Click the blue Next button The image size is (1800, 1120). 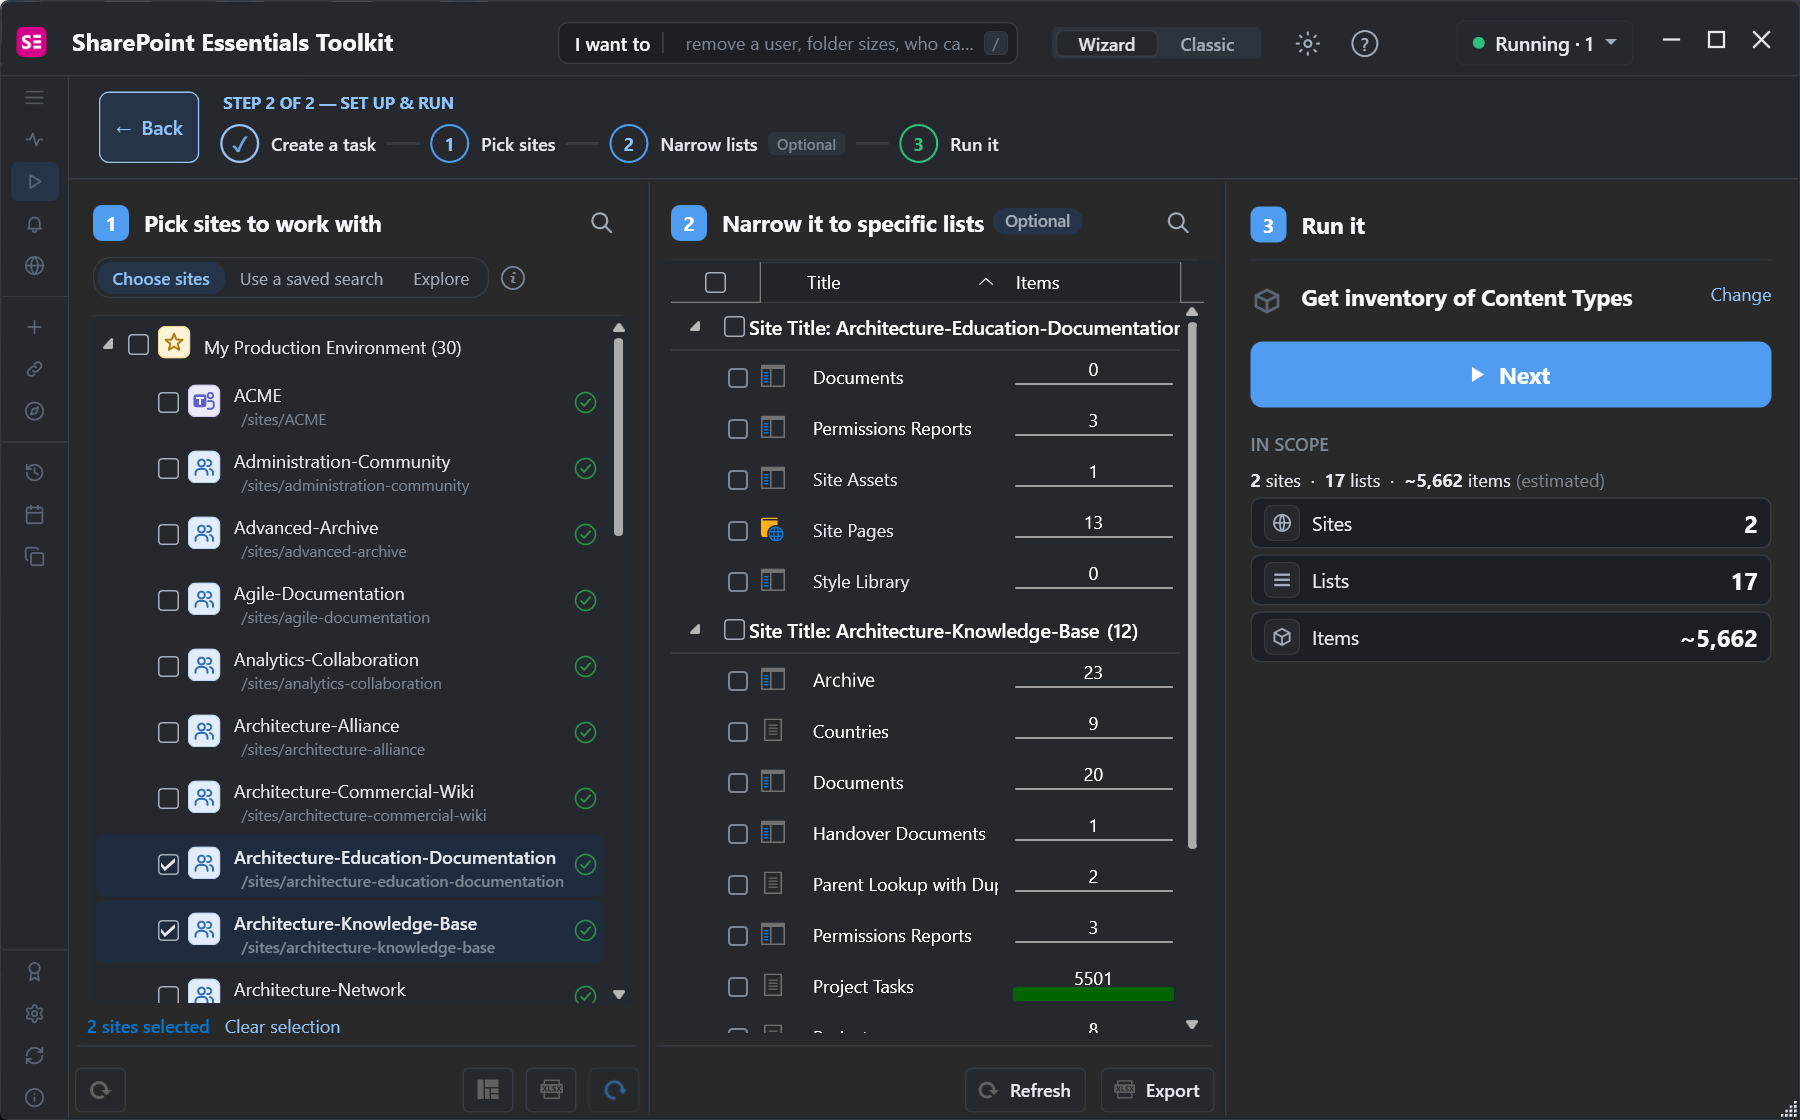pyautogui.click(x=1510, y=375)
